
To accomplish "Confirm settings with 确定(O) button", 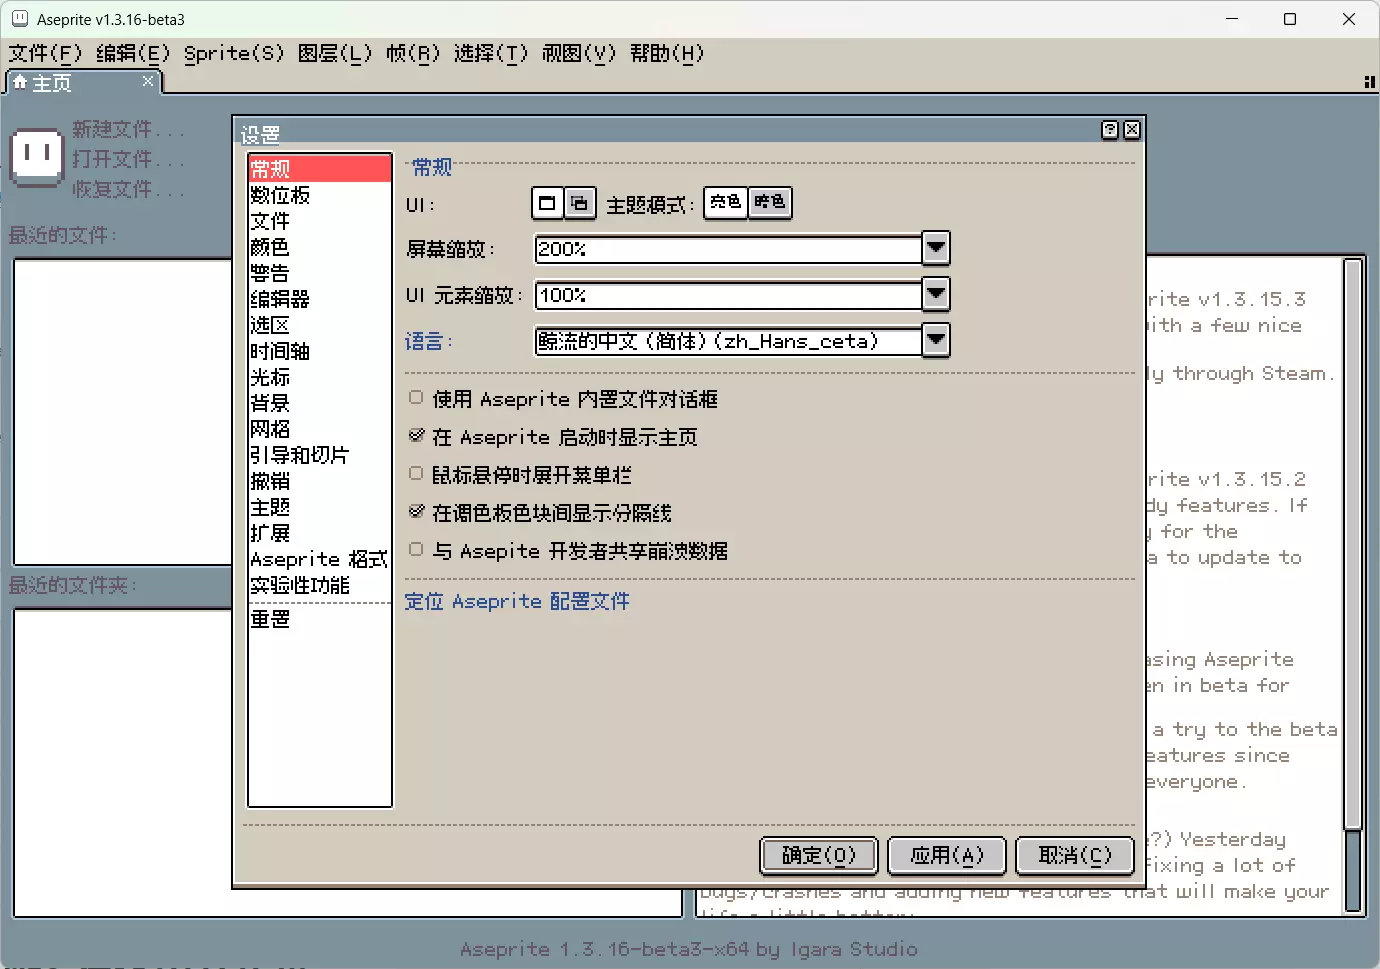I will [x=819, y=856].
